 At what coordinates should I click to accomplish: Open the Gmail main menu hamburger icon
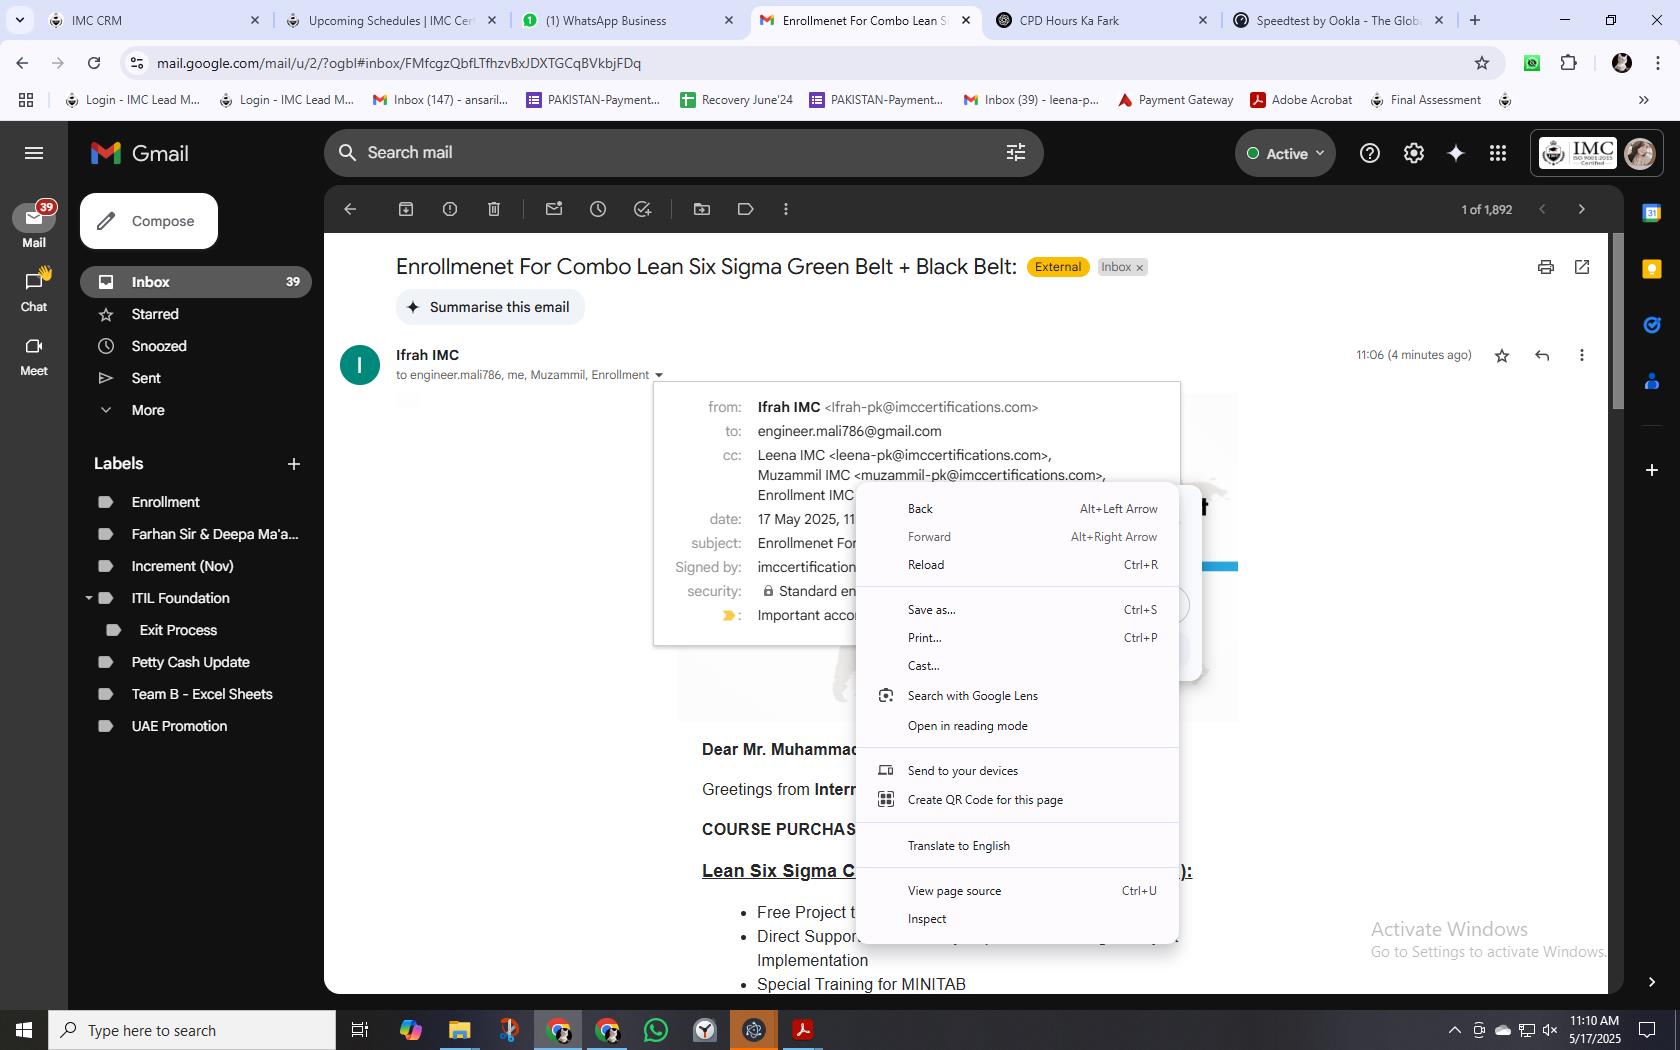click(34, 153)
